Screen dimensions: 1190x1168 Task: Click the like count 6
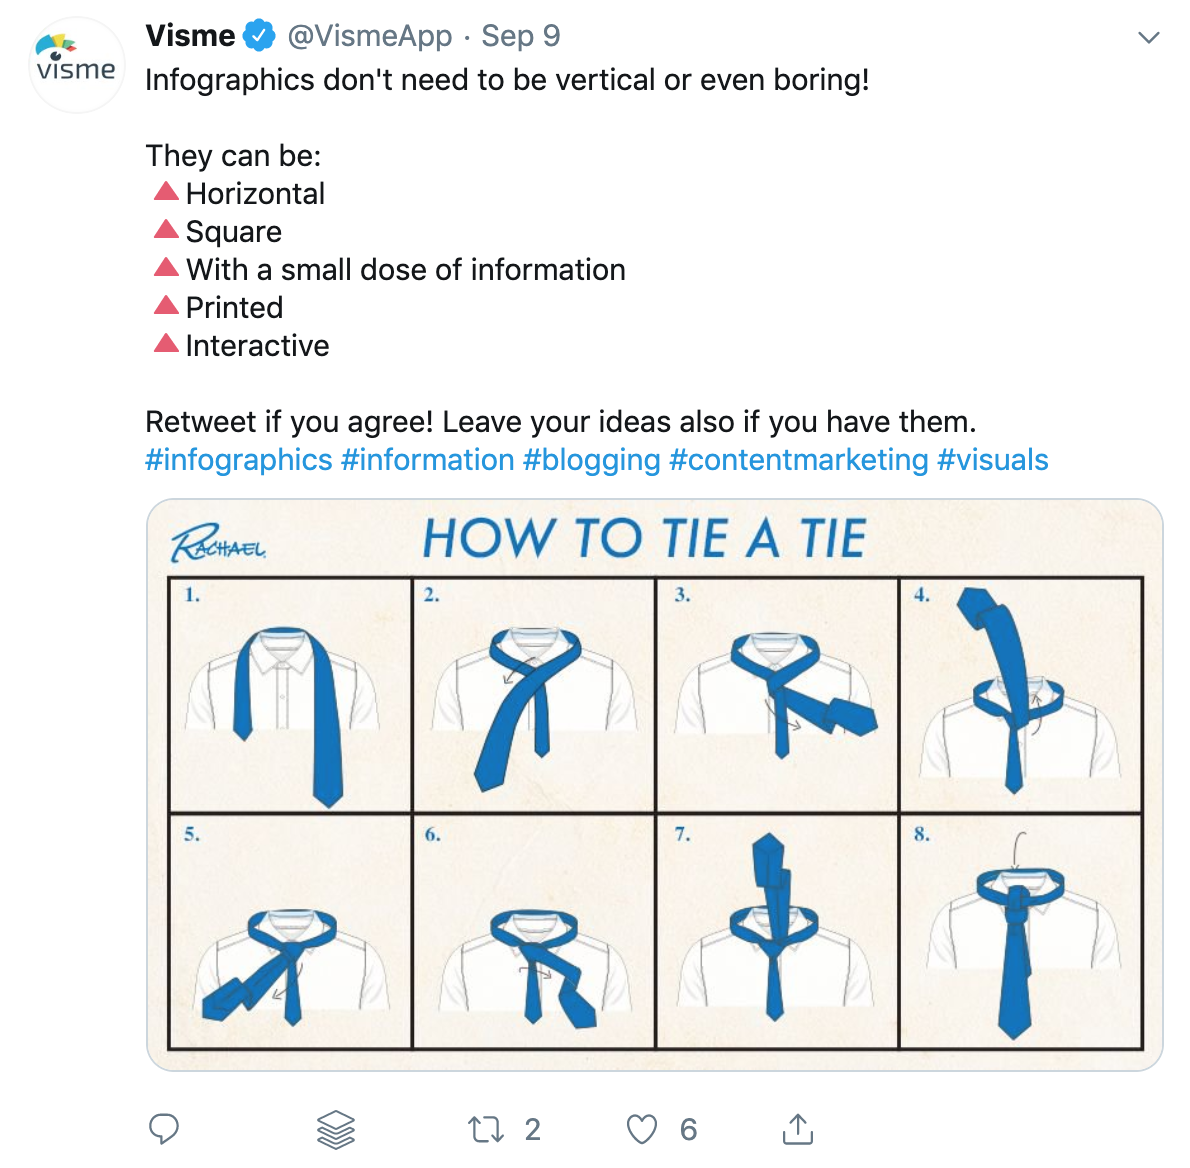click(688, 1129)
